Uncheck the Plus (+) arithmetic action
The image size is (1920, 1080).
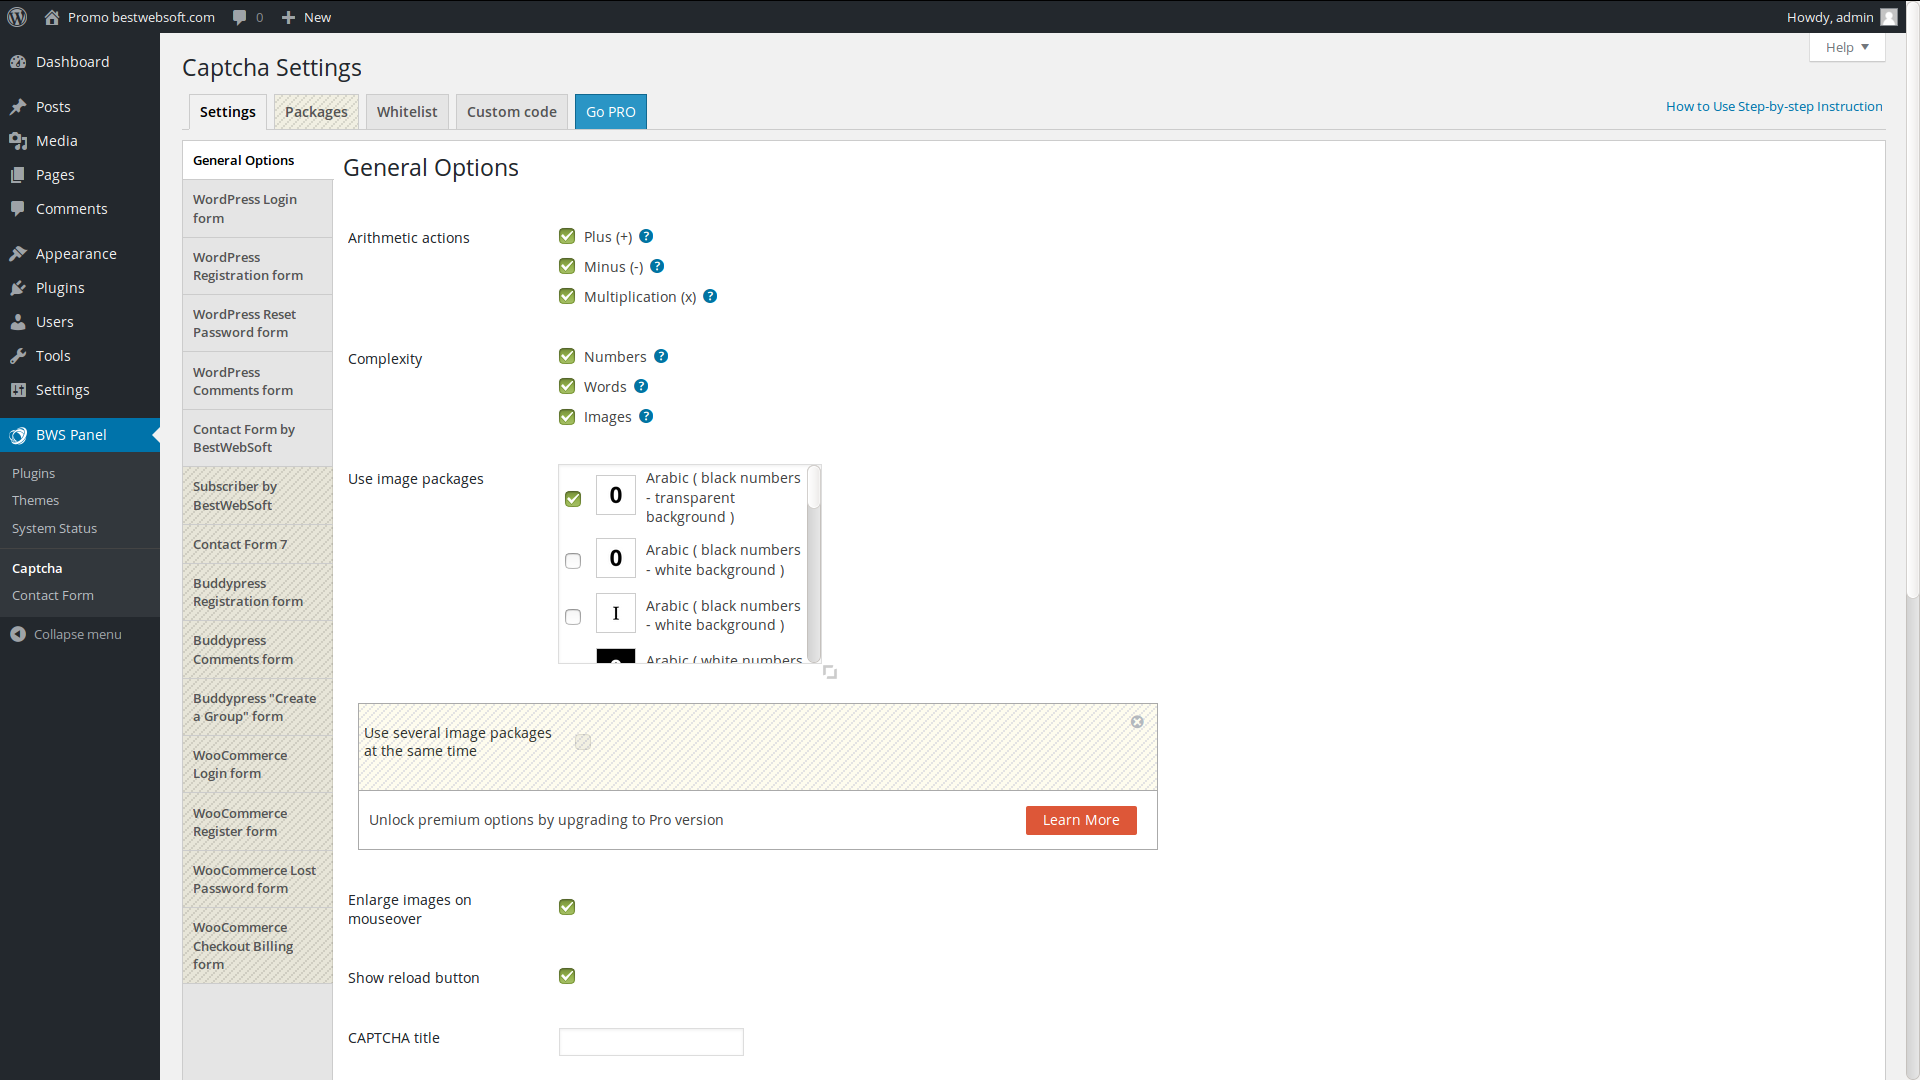[567, 236]
